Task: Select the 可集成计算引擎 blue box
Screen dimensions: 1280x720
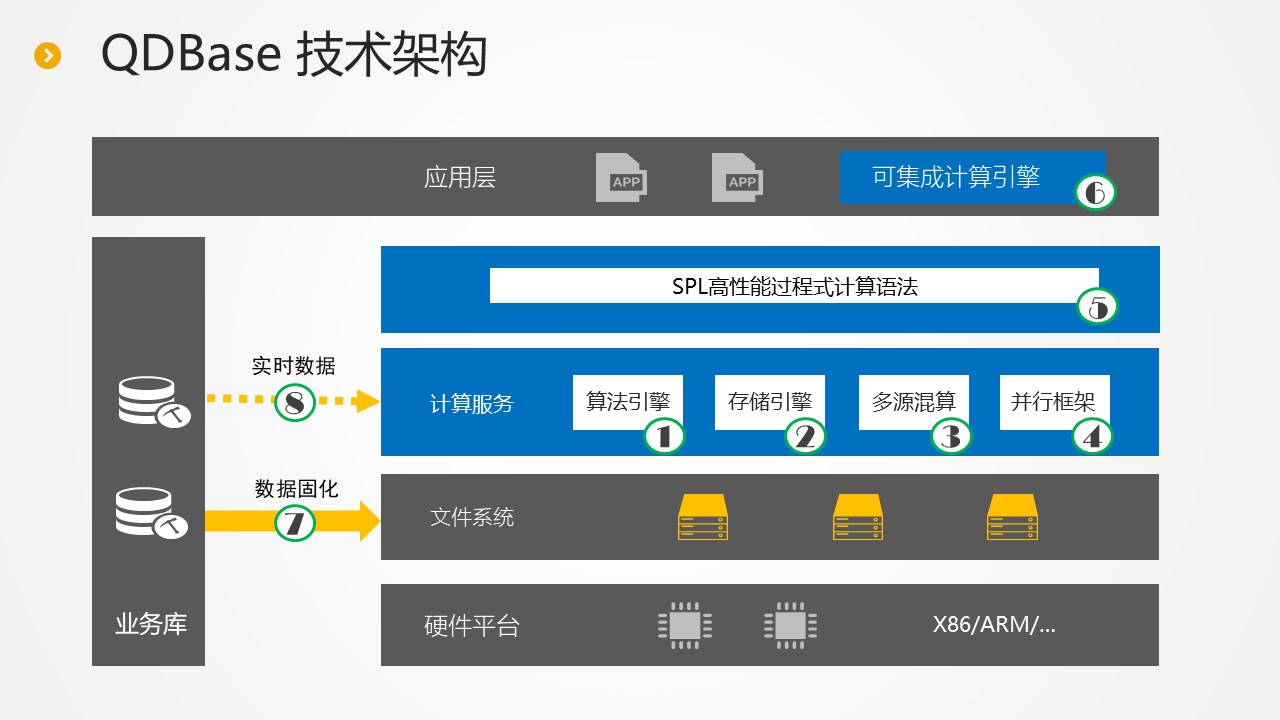Action: 972,177
